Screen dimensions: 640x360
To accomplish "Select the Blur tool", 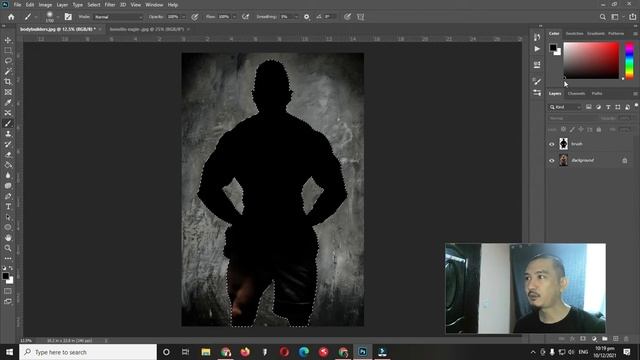I will click(8, 176).
